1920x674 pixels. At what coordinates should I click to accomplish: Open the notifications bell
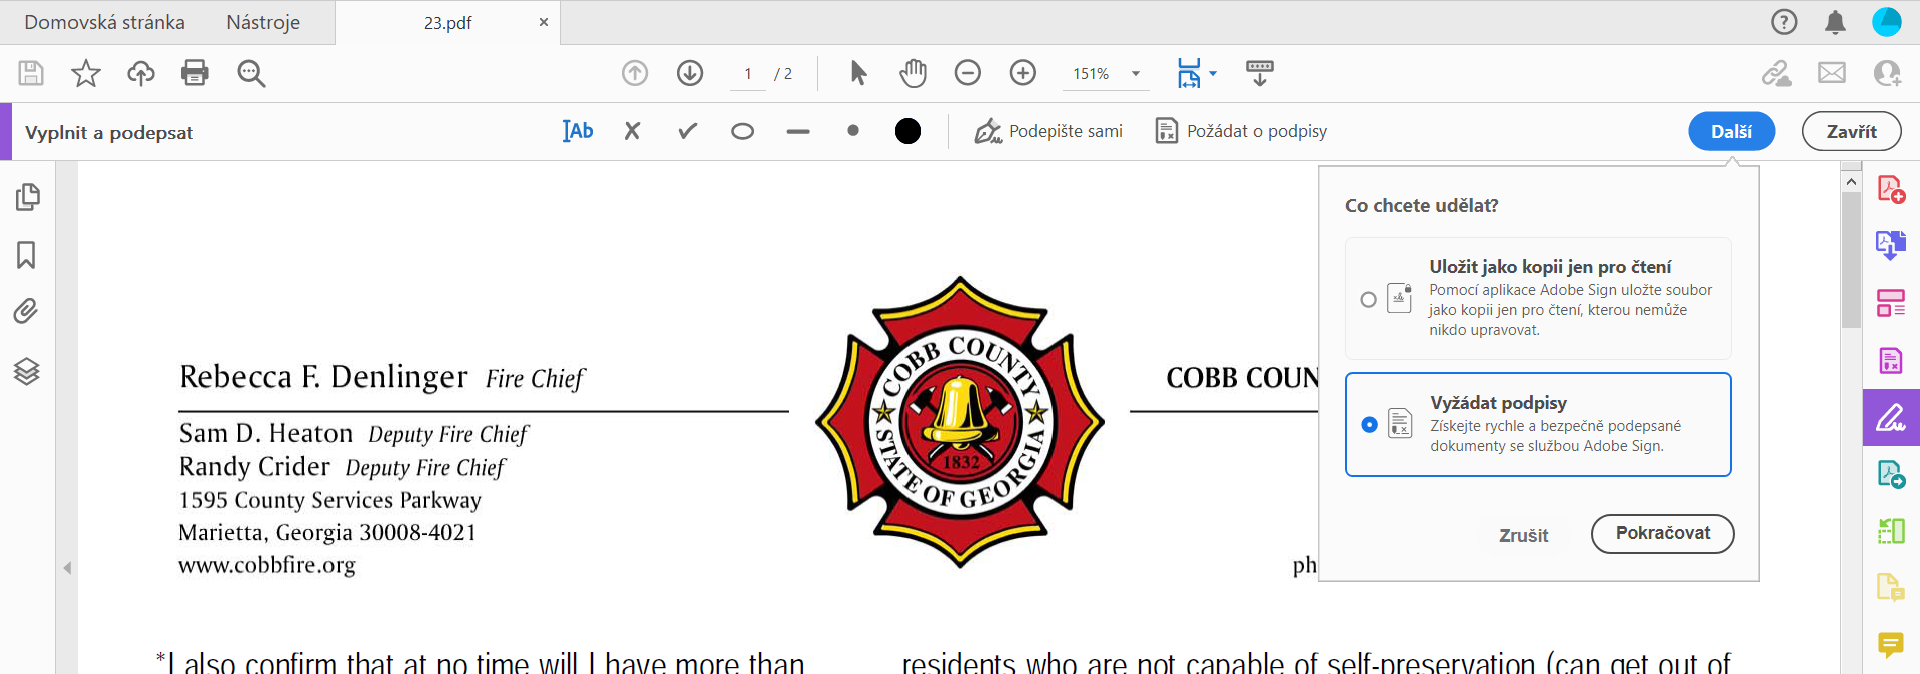[1835, 22]
